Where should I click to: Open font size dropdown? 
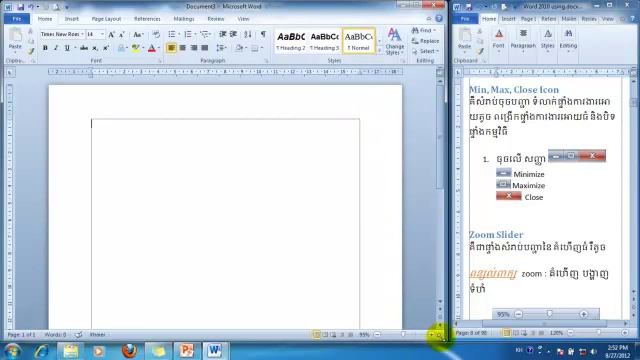(102, 34)
